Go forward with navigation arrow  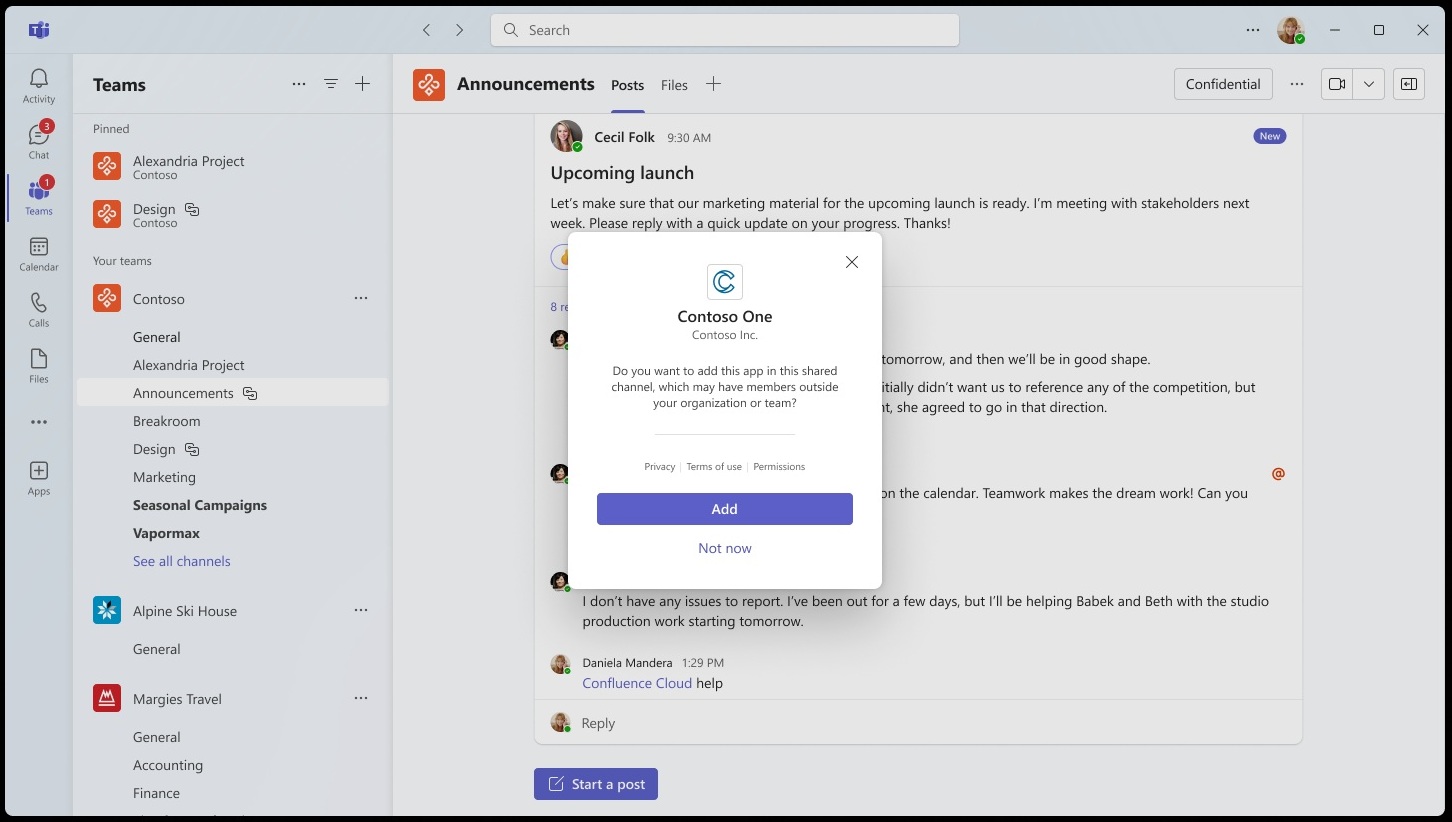point(460,30)
